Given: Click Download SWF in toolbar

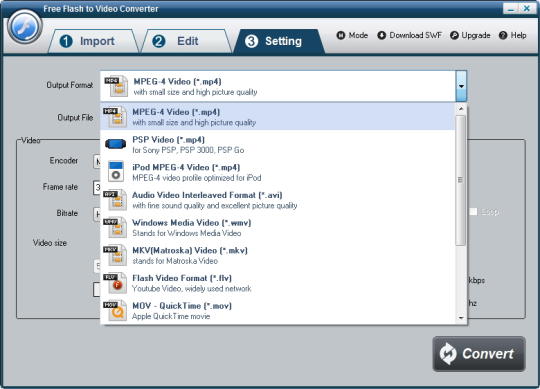Looking at the screenshot, I should click(409, 35).
